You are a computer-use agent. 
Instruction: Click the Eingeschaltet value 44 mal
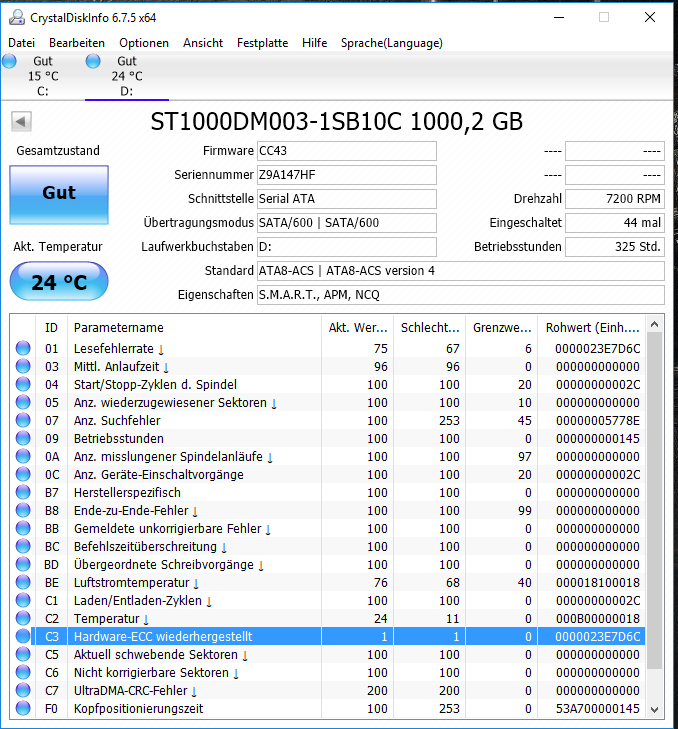(x=615, y=223)
